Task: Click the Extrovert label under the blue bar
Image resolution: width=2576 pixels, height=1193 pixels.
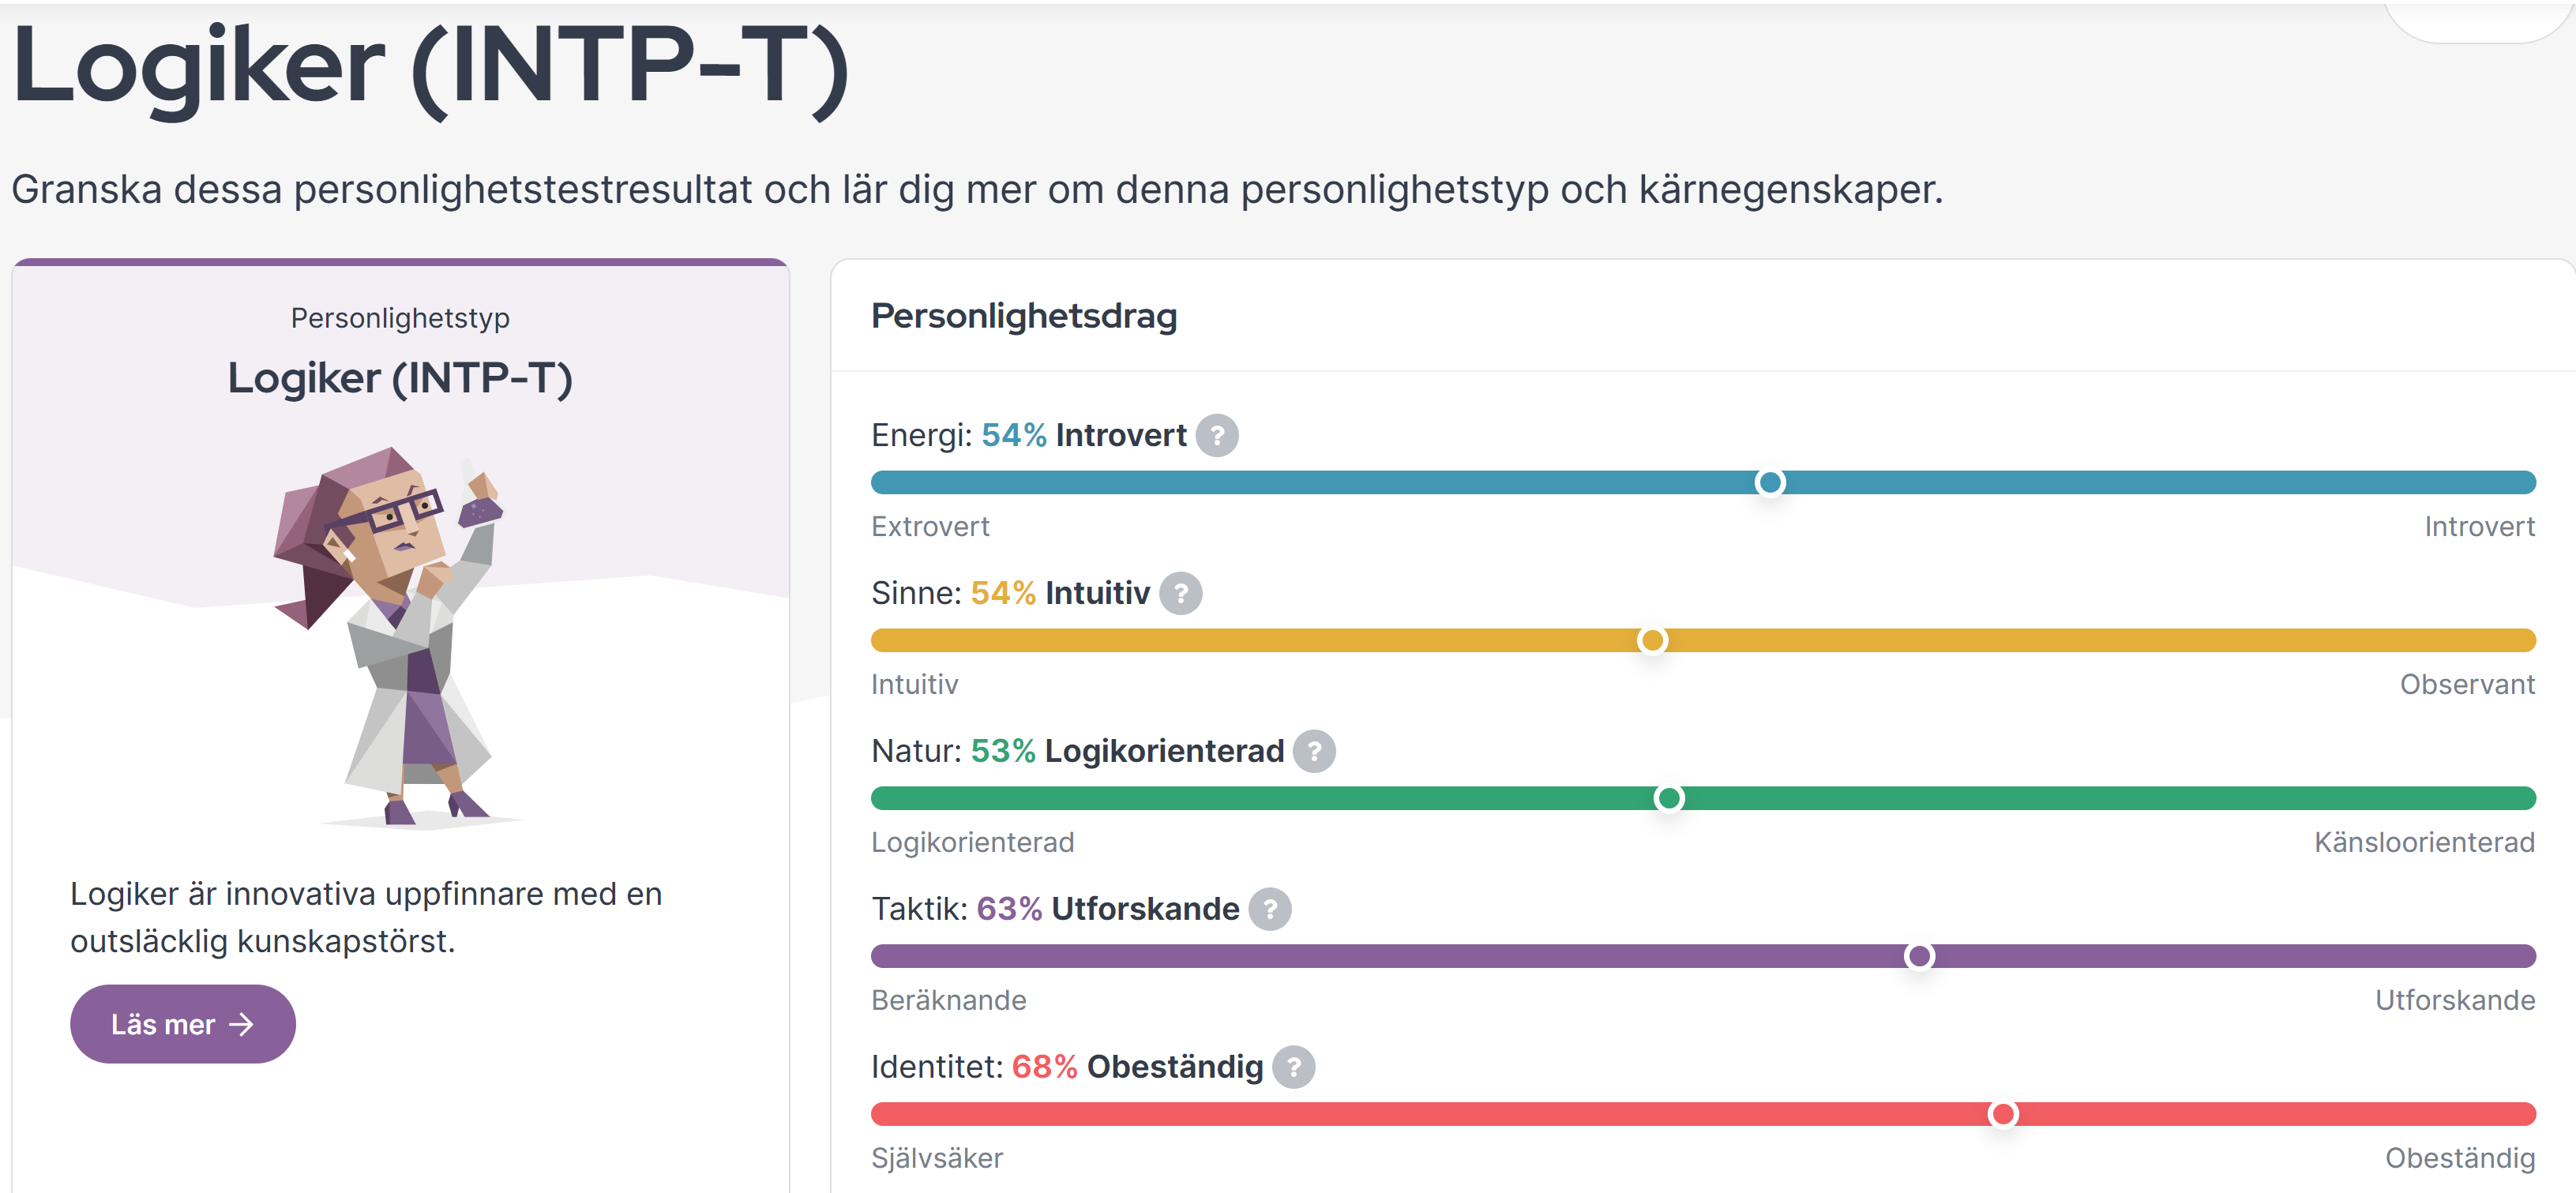Action: [930, 527]
